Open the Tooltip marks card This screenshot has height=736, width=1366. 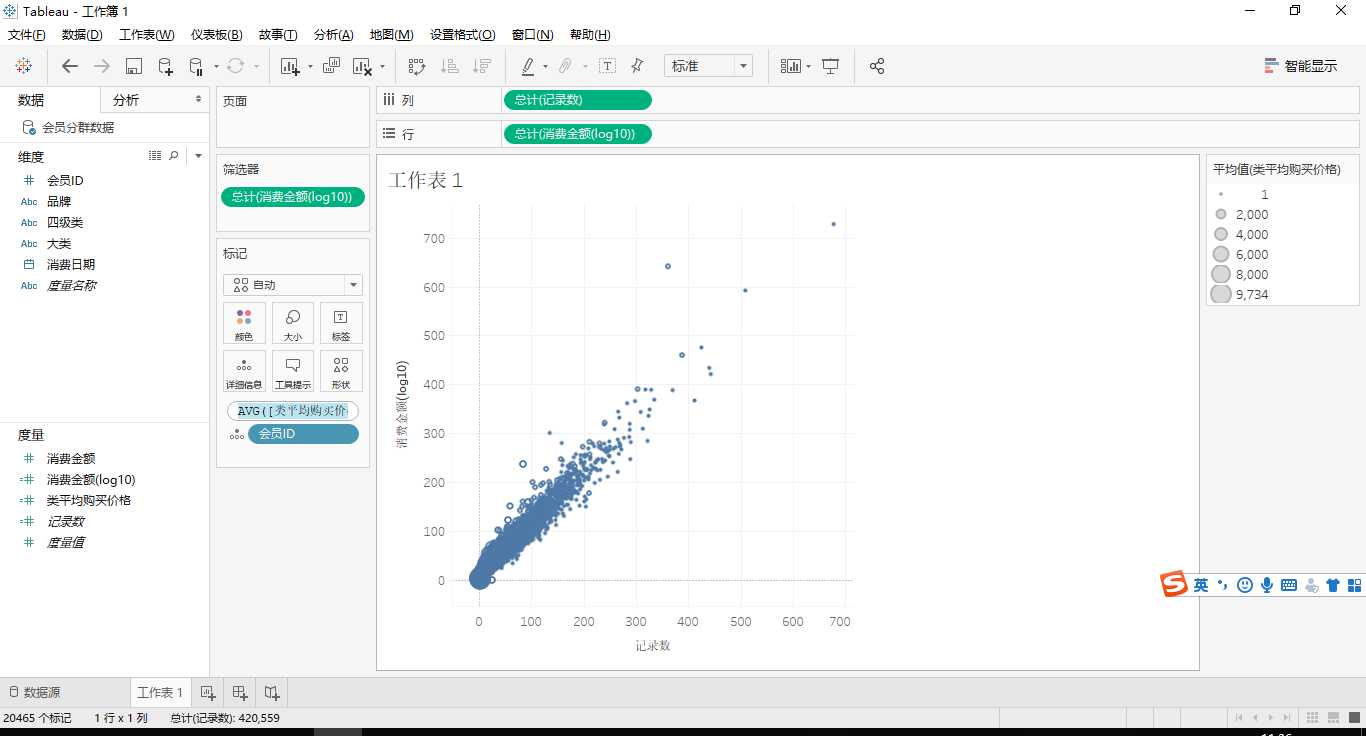(x=293, y=371)
